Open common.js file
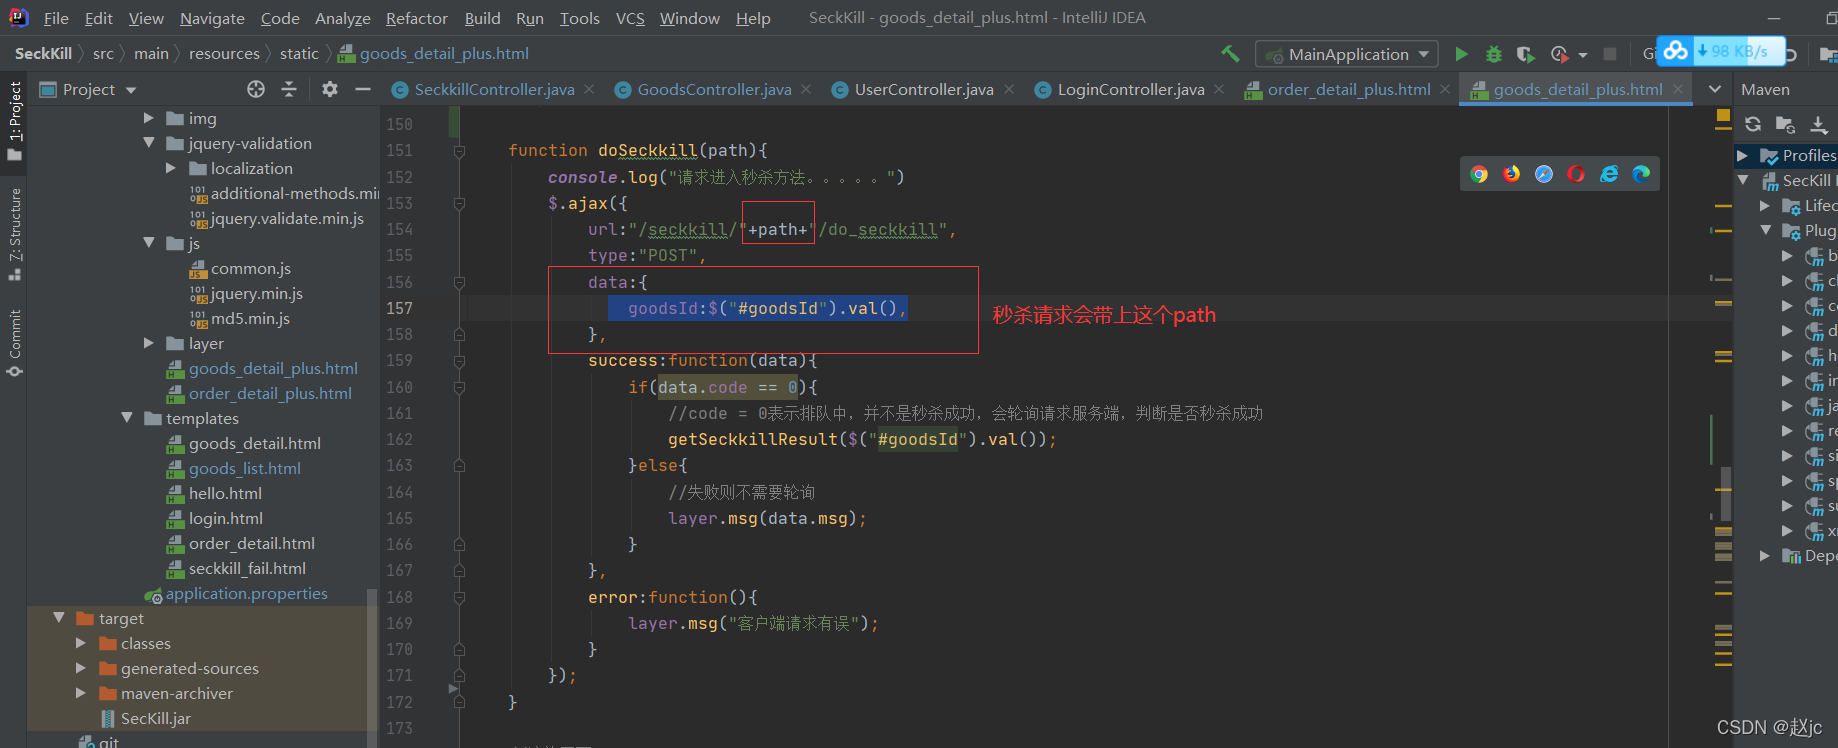This screenshot has height=748, width=1838. pos(250,268)
